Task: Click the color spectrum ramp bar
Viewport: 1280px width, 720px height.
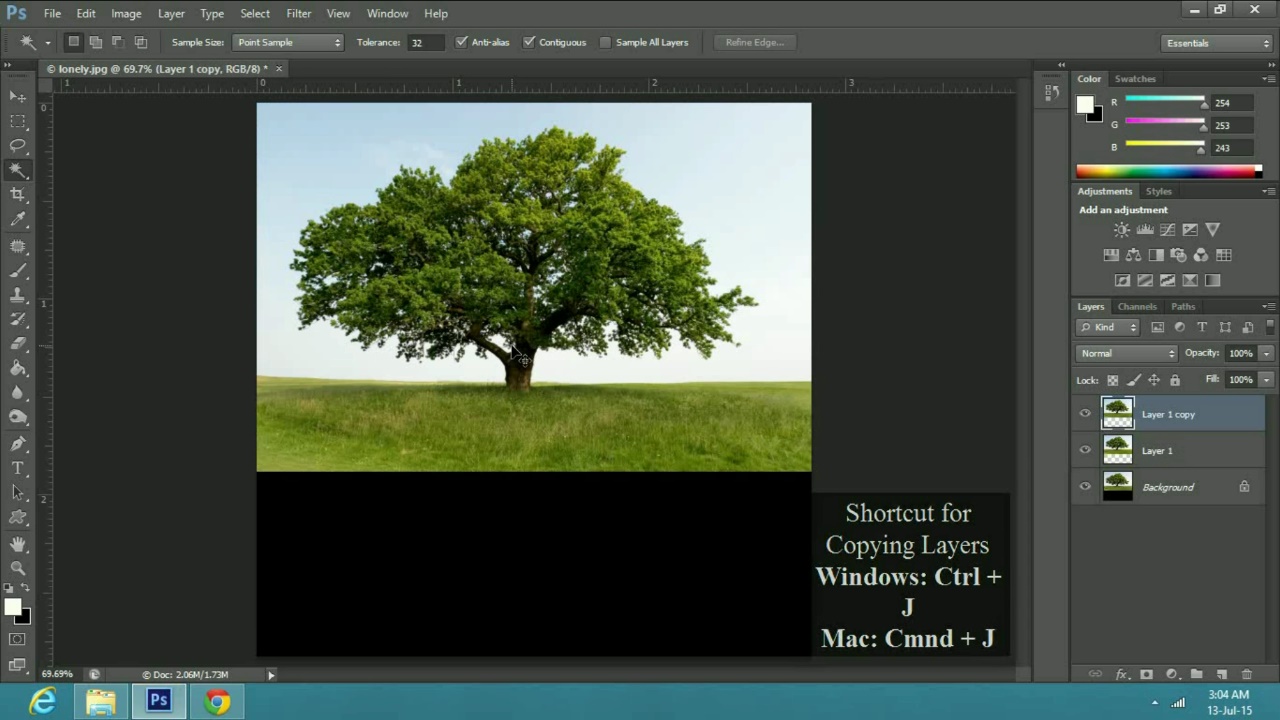Action: pos(1169,171)
